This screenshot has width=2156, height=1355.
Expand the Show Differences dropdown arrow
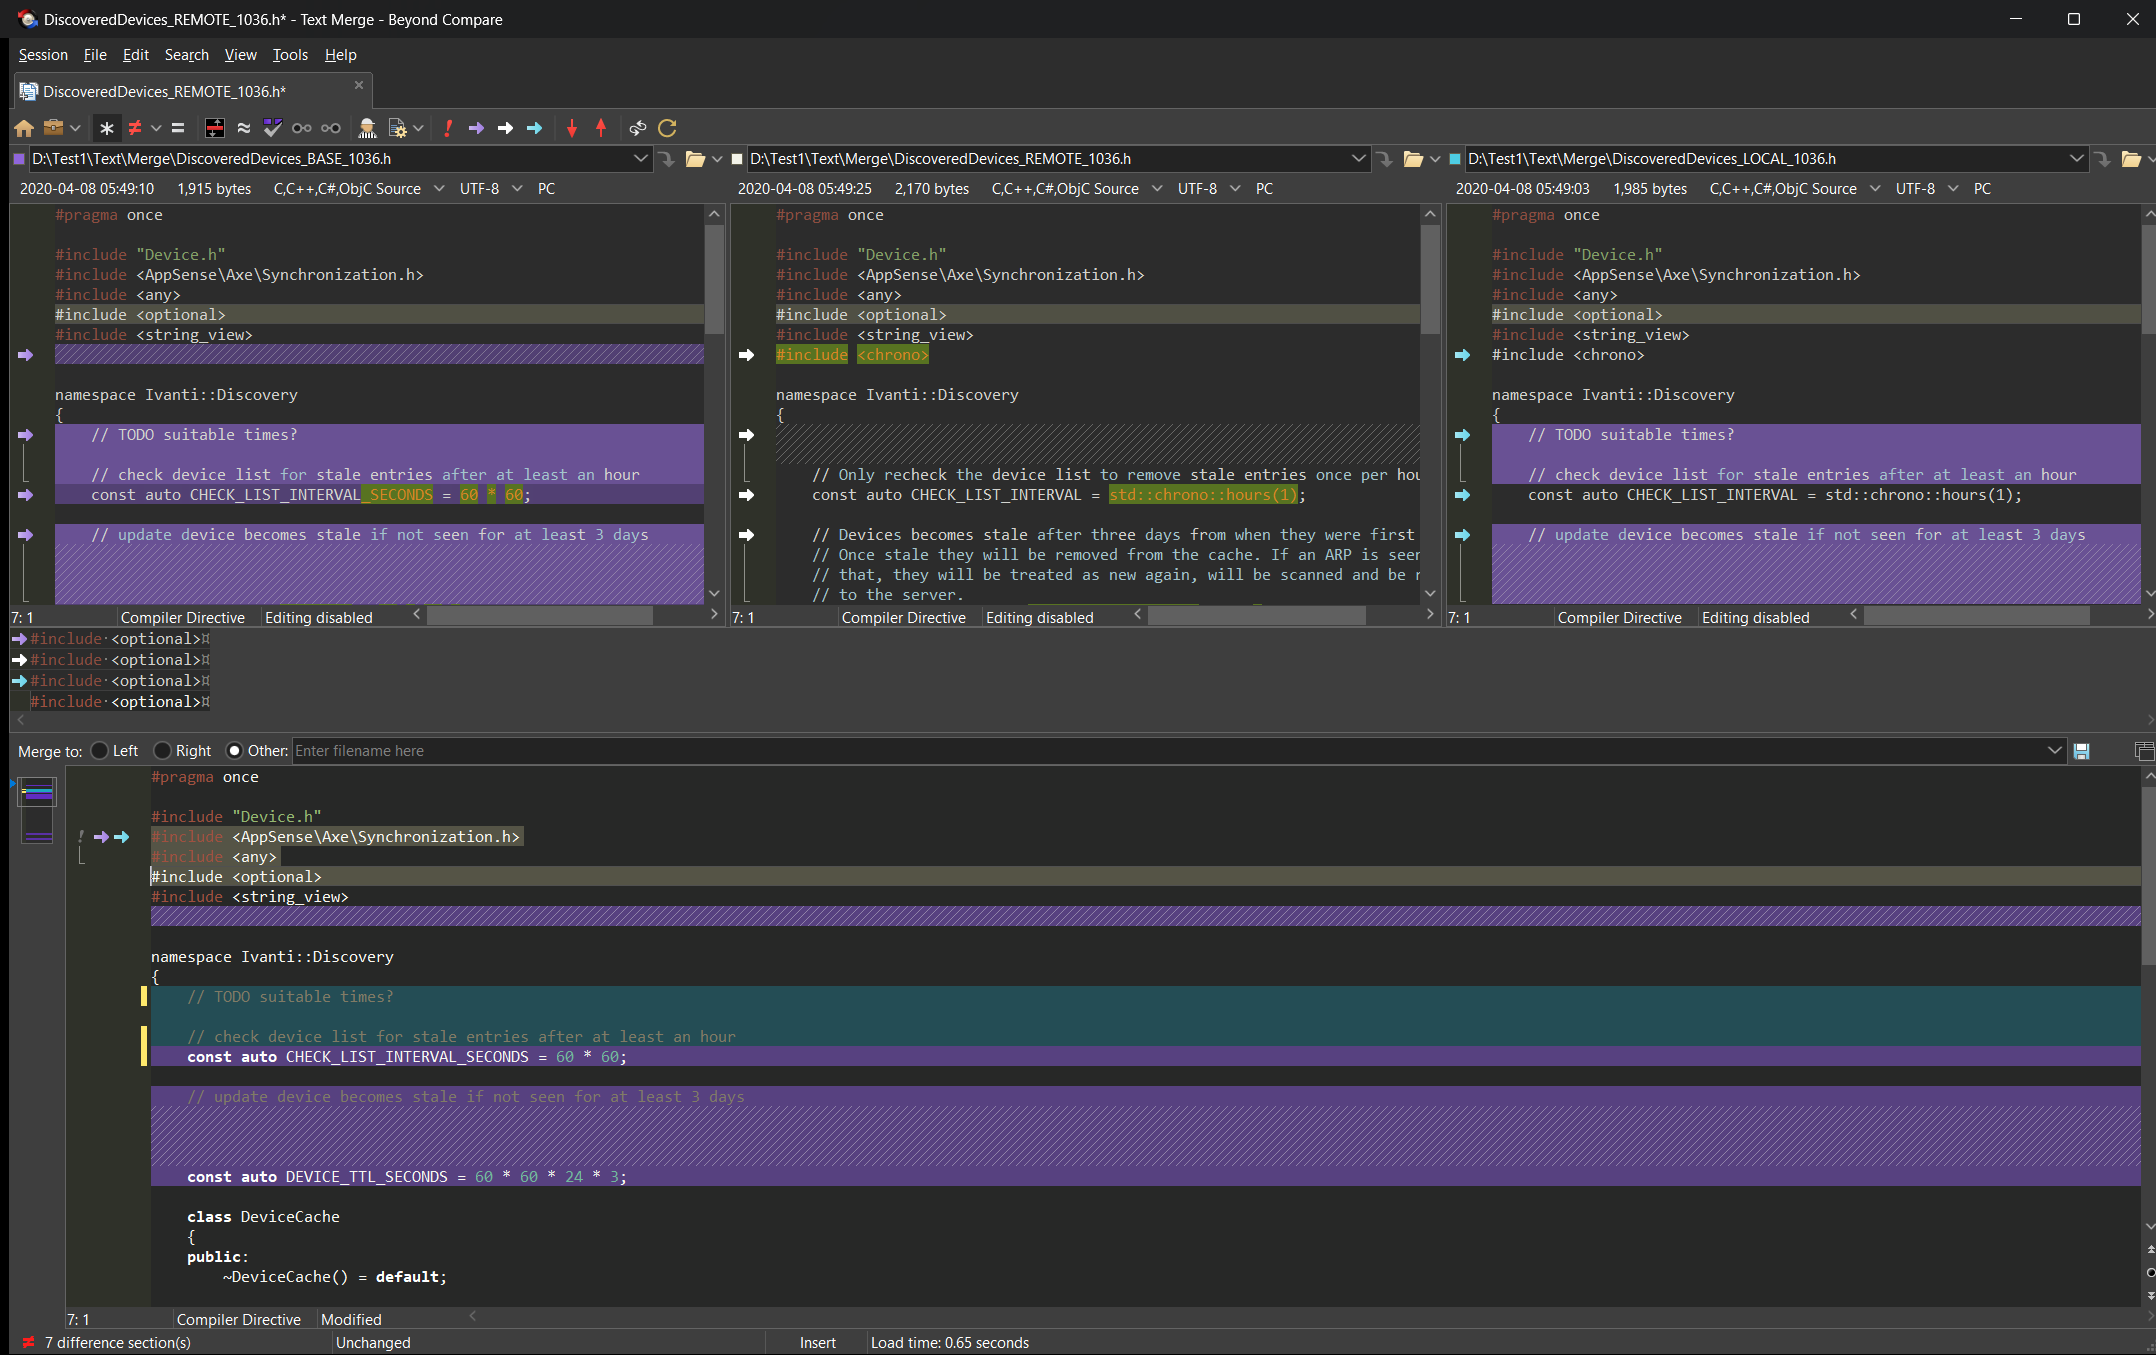pos(156,128)
